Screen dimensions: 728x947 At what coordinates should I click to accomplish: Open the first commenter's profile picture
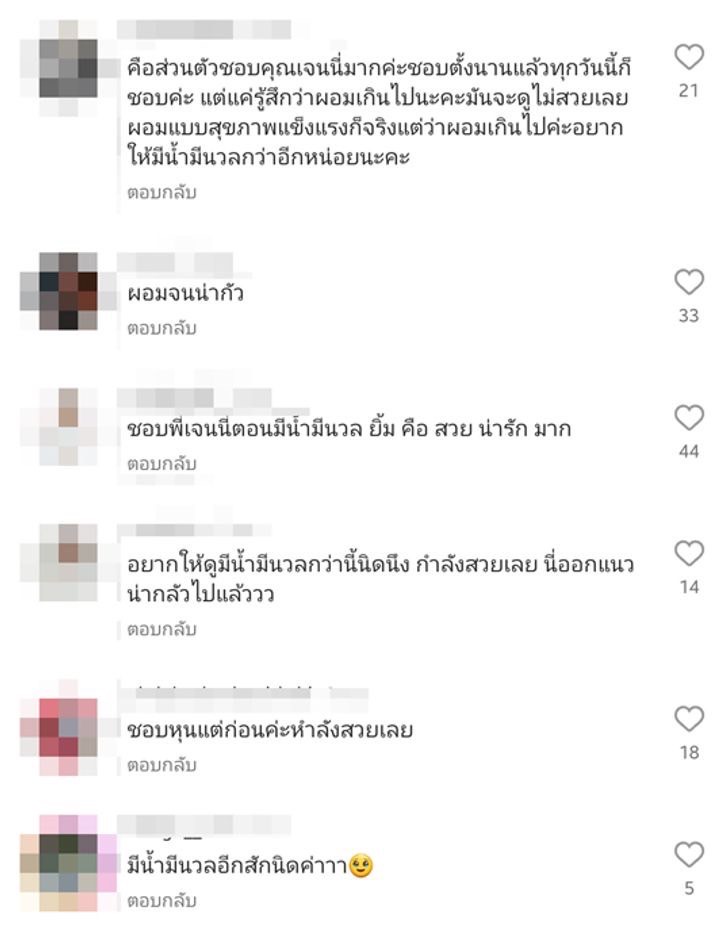click(68, 68)
